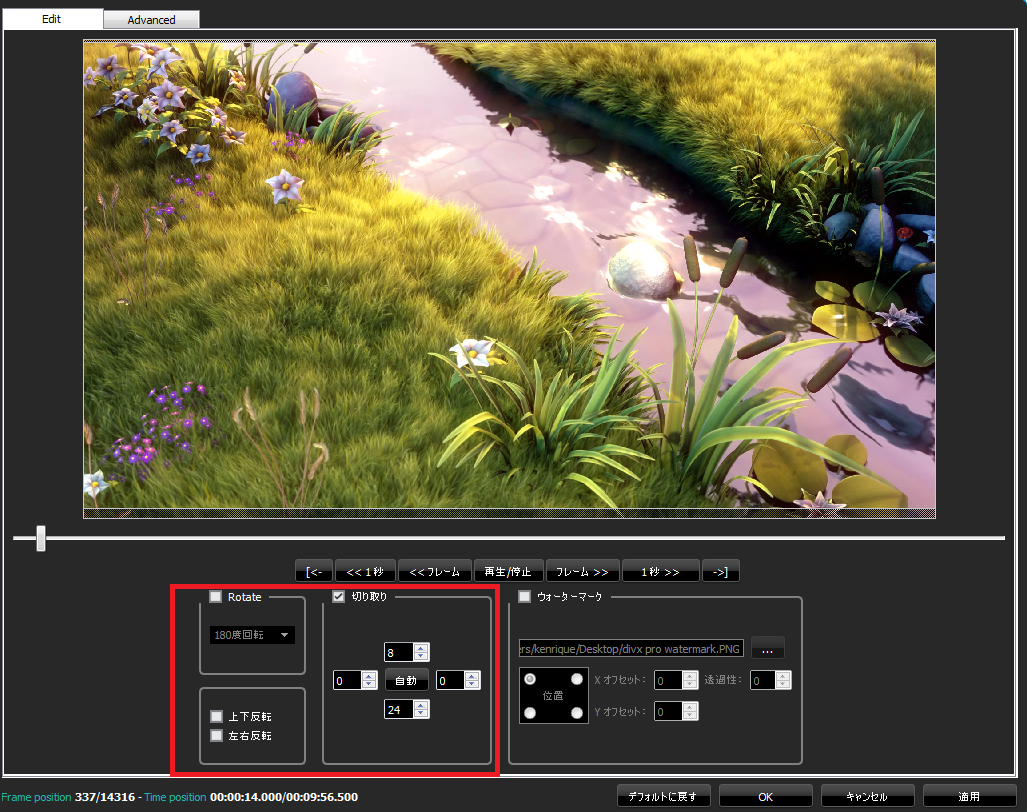Jump to the start using [<- button
The width and height of the screenshot is (1027, 812).
313,570
